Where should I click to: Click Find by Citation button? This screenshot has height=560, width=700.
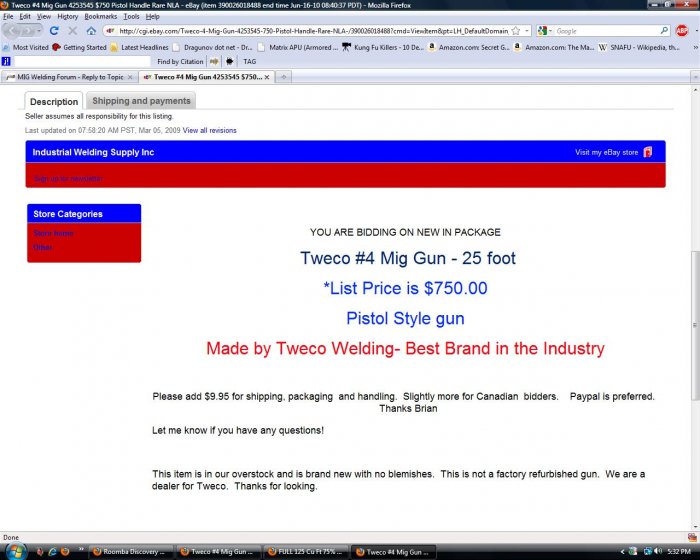180,62
